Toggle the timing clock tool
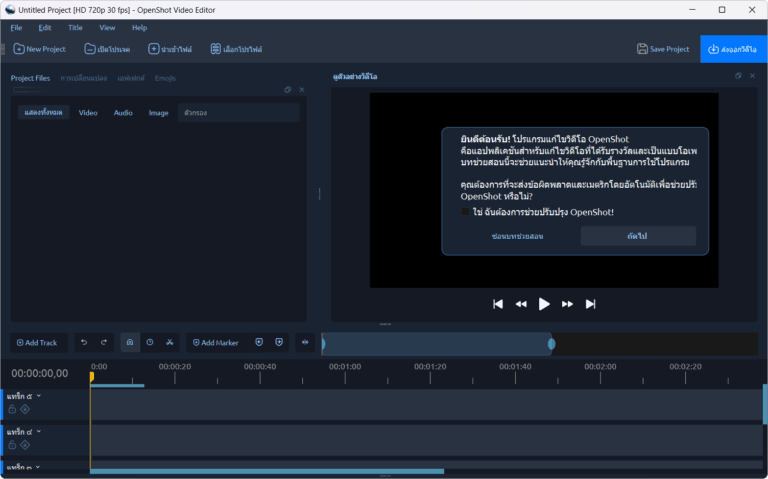The height and width of the screenshot is (479, 768). tap(150, 342)
